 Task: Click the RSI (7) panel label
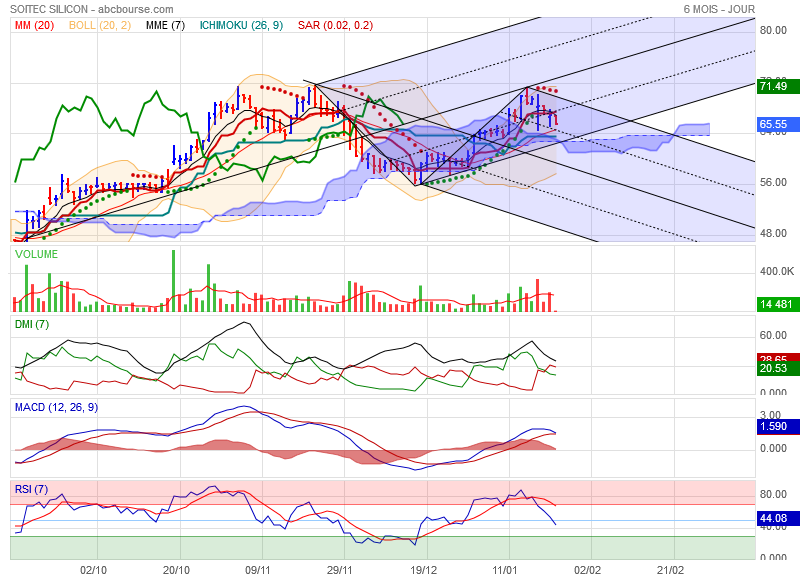[x=31, y=489]
